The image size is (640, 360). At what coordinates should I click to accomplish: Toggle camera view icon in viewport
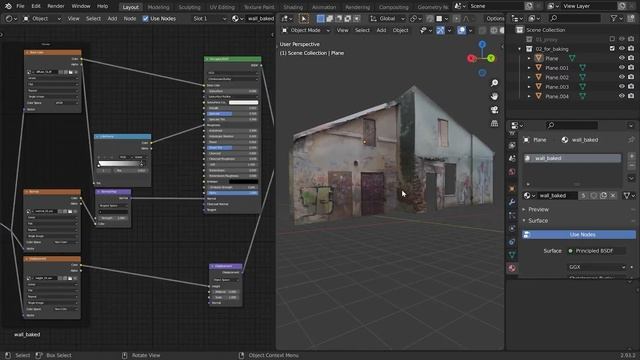tap(494, 110)
